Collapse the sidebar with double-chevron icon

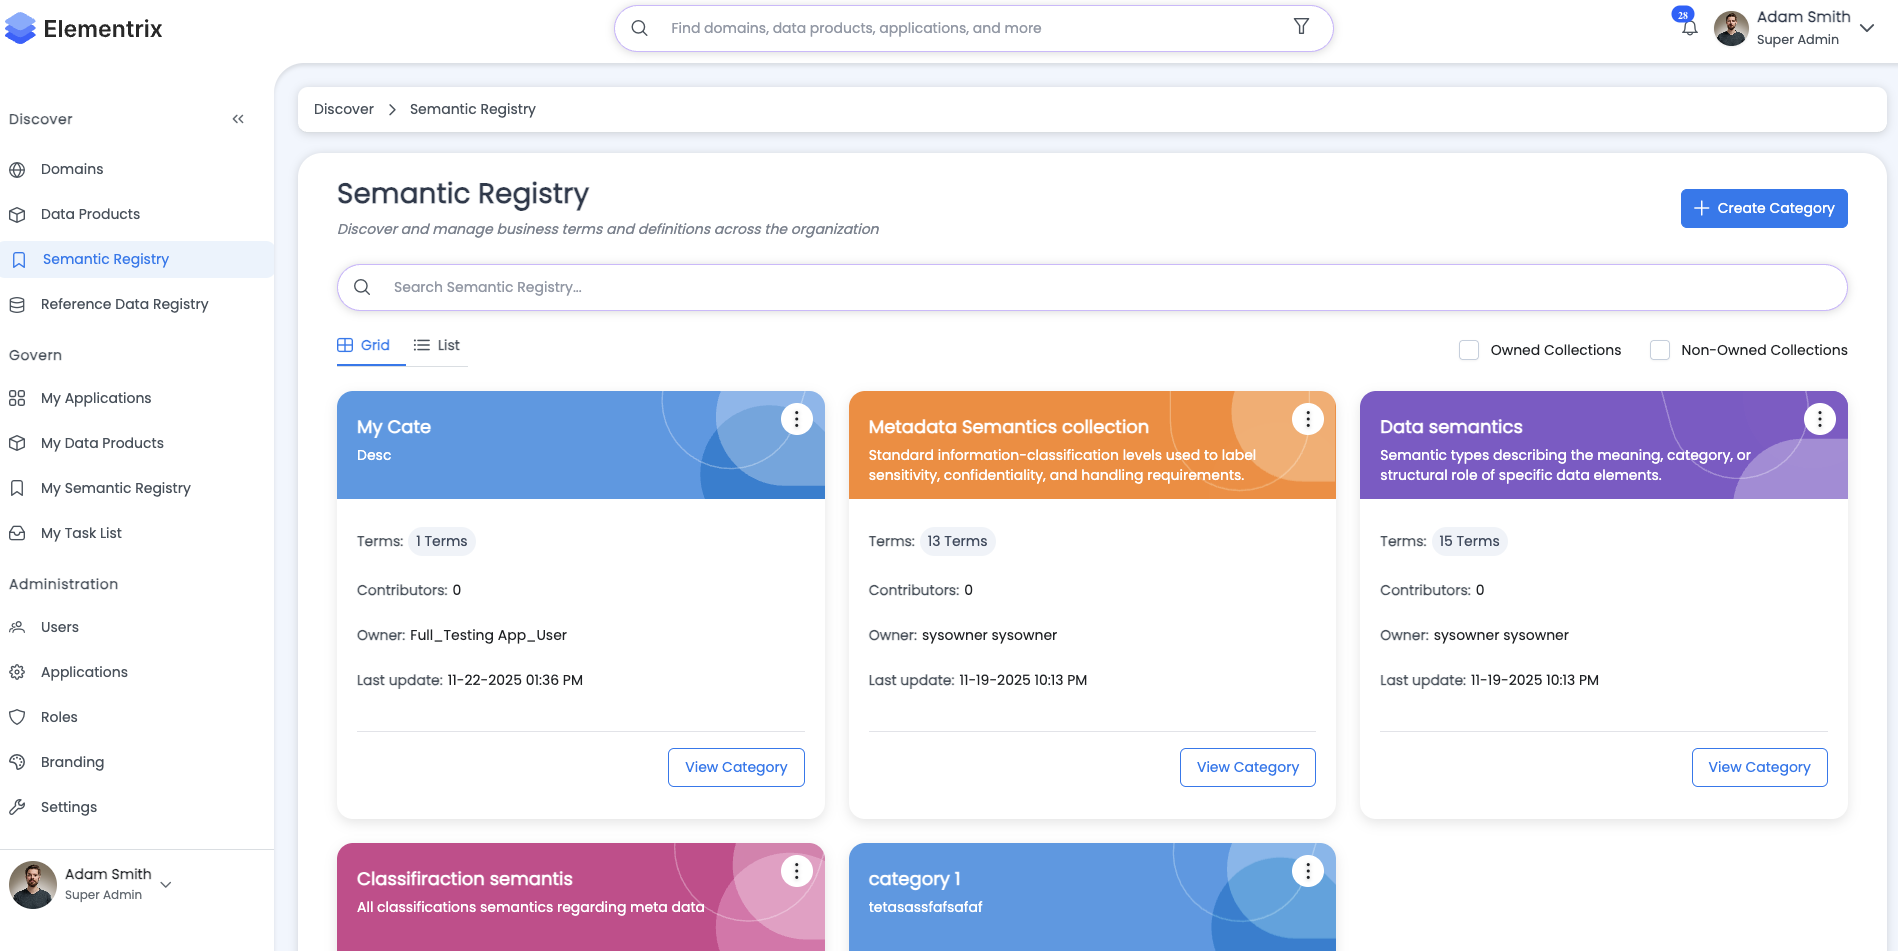coord(238,119)
